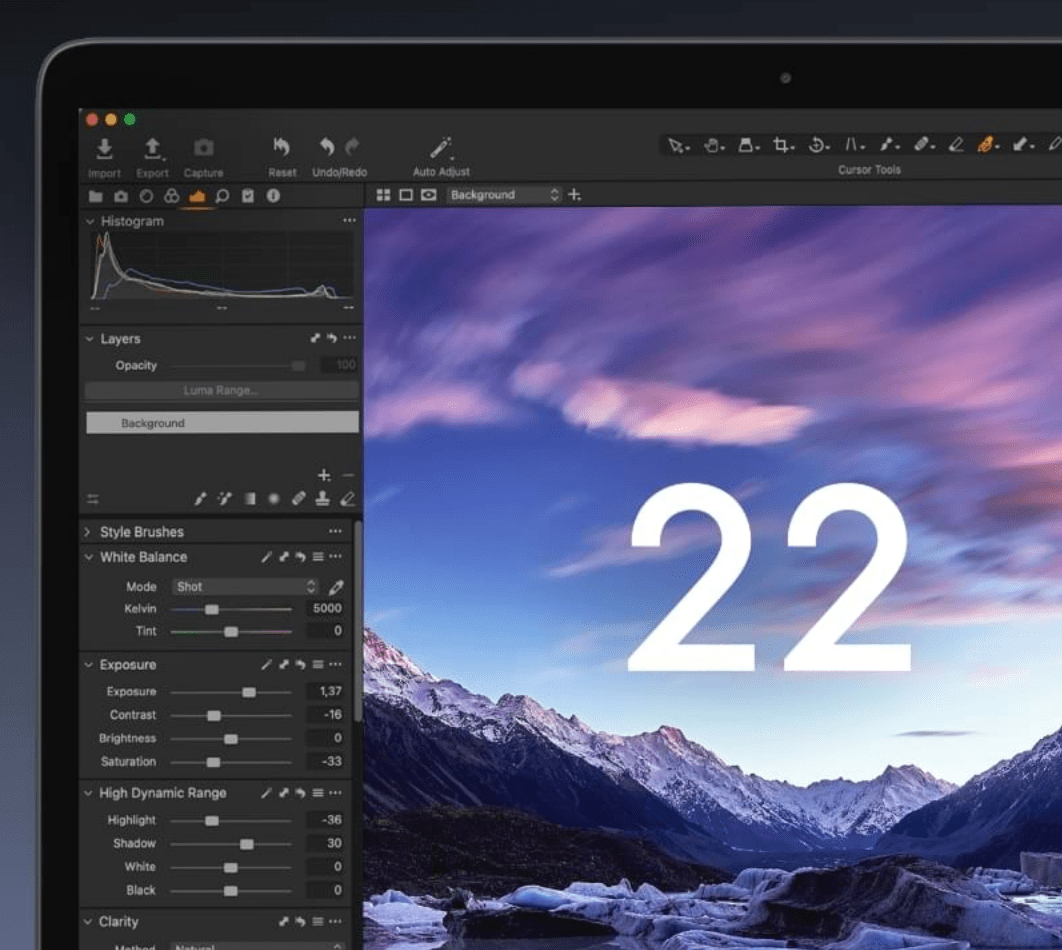Open the Adjustments clipboard tool tab
This screenshot has width=1062, height=950.
[248, 196]
